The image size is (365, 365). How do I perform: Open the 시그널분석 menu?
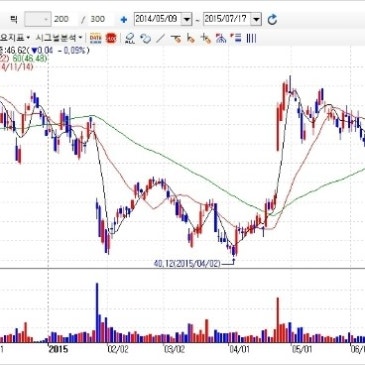point(59,38)
